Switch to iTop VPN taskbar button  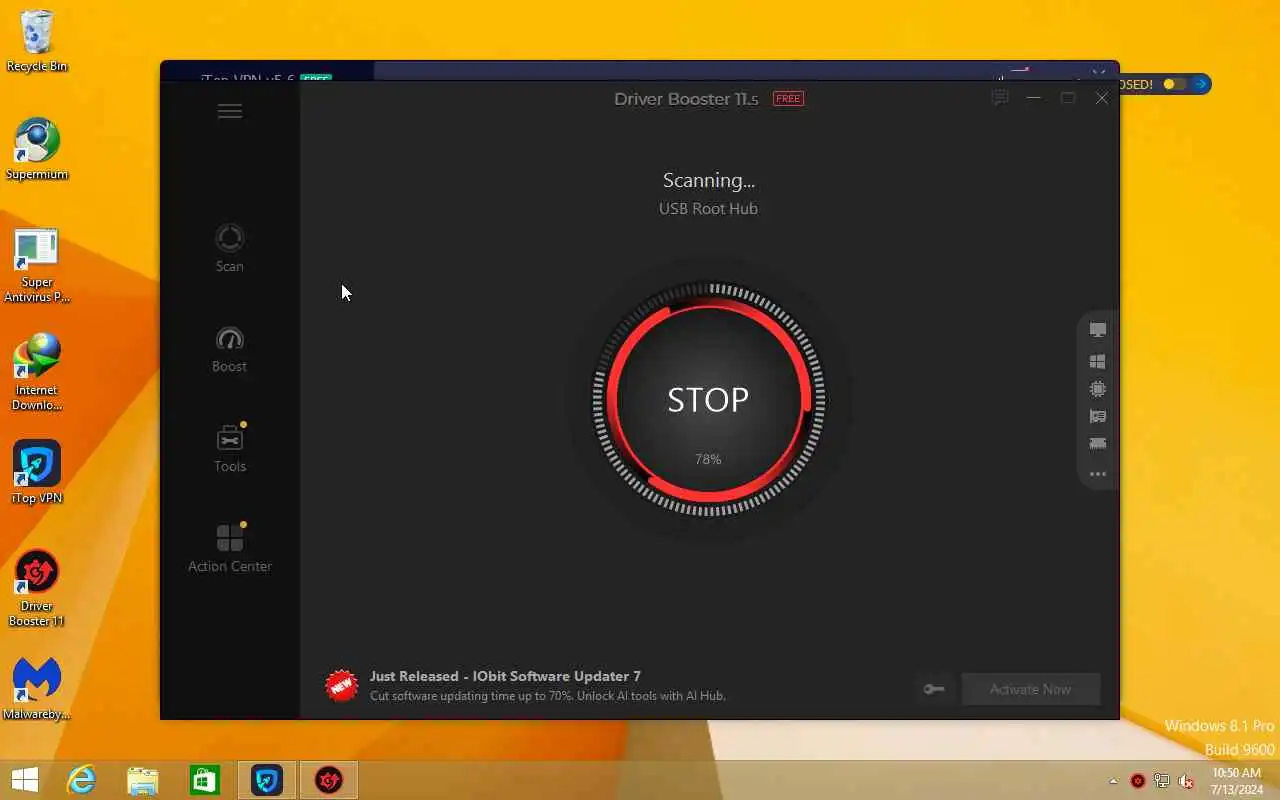click(x=267, y=780)
